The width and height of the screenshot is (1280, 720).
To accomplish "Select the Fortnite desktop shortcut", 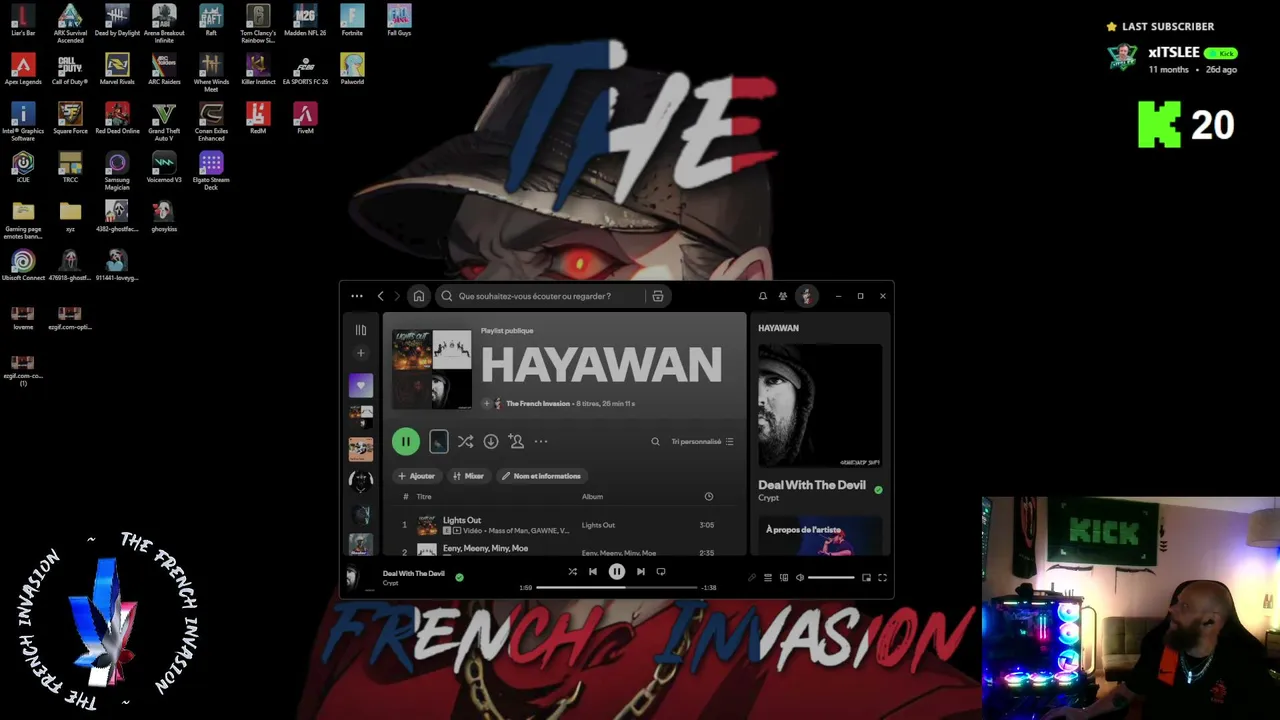I will coord(352,21).
